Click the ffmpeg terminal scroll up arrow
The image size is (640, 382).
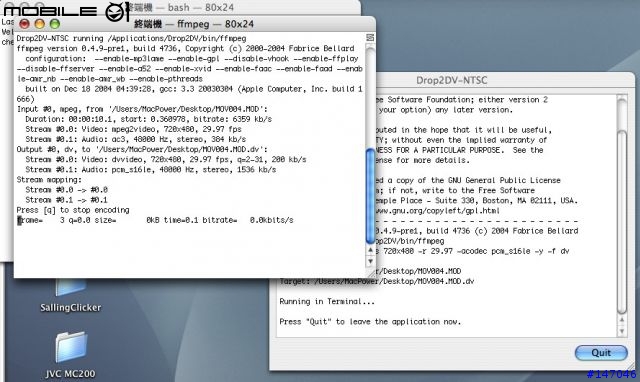click(x=370, y=250)
